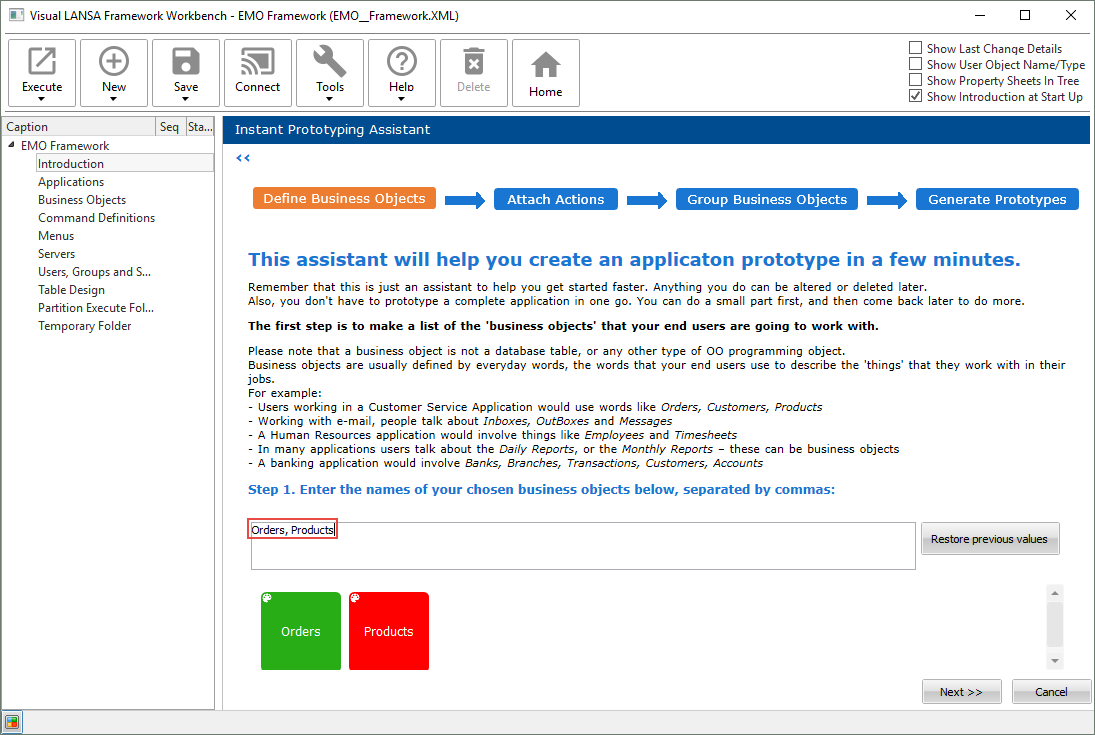The width and height of the screenshot is (1095, 735).
Task: Click the tile area scrollbar up arrow
Action: (1054, 593)
